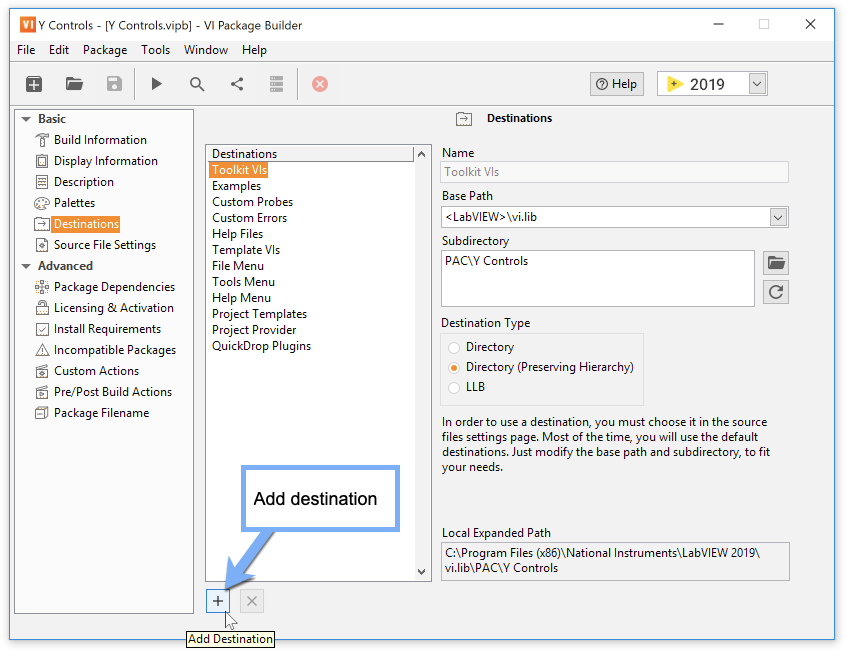The height and width of the screenshot is (651, 846).
Task: Click the red cancel toolbar icon
Action: (x=319, y=84)
